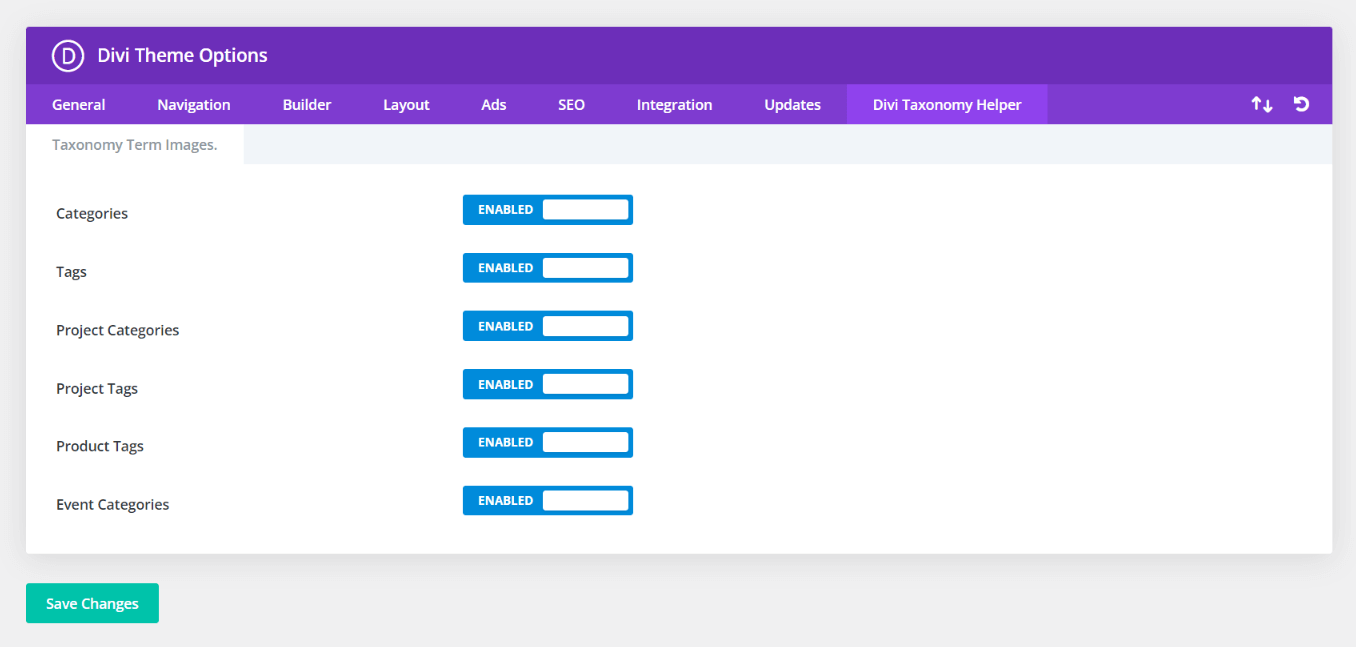Image resolution: width=1356 pixels, height=647 pixels.
Task: Click the Taxonomy Term Images sub-tab
Action: [135, 144]
